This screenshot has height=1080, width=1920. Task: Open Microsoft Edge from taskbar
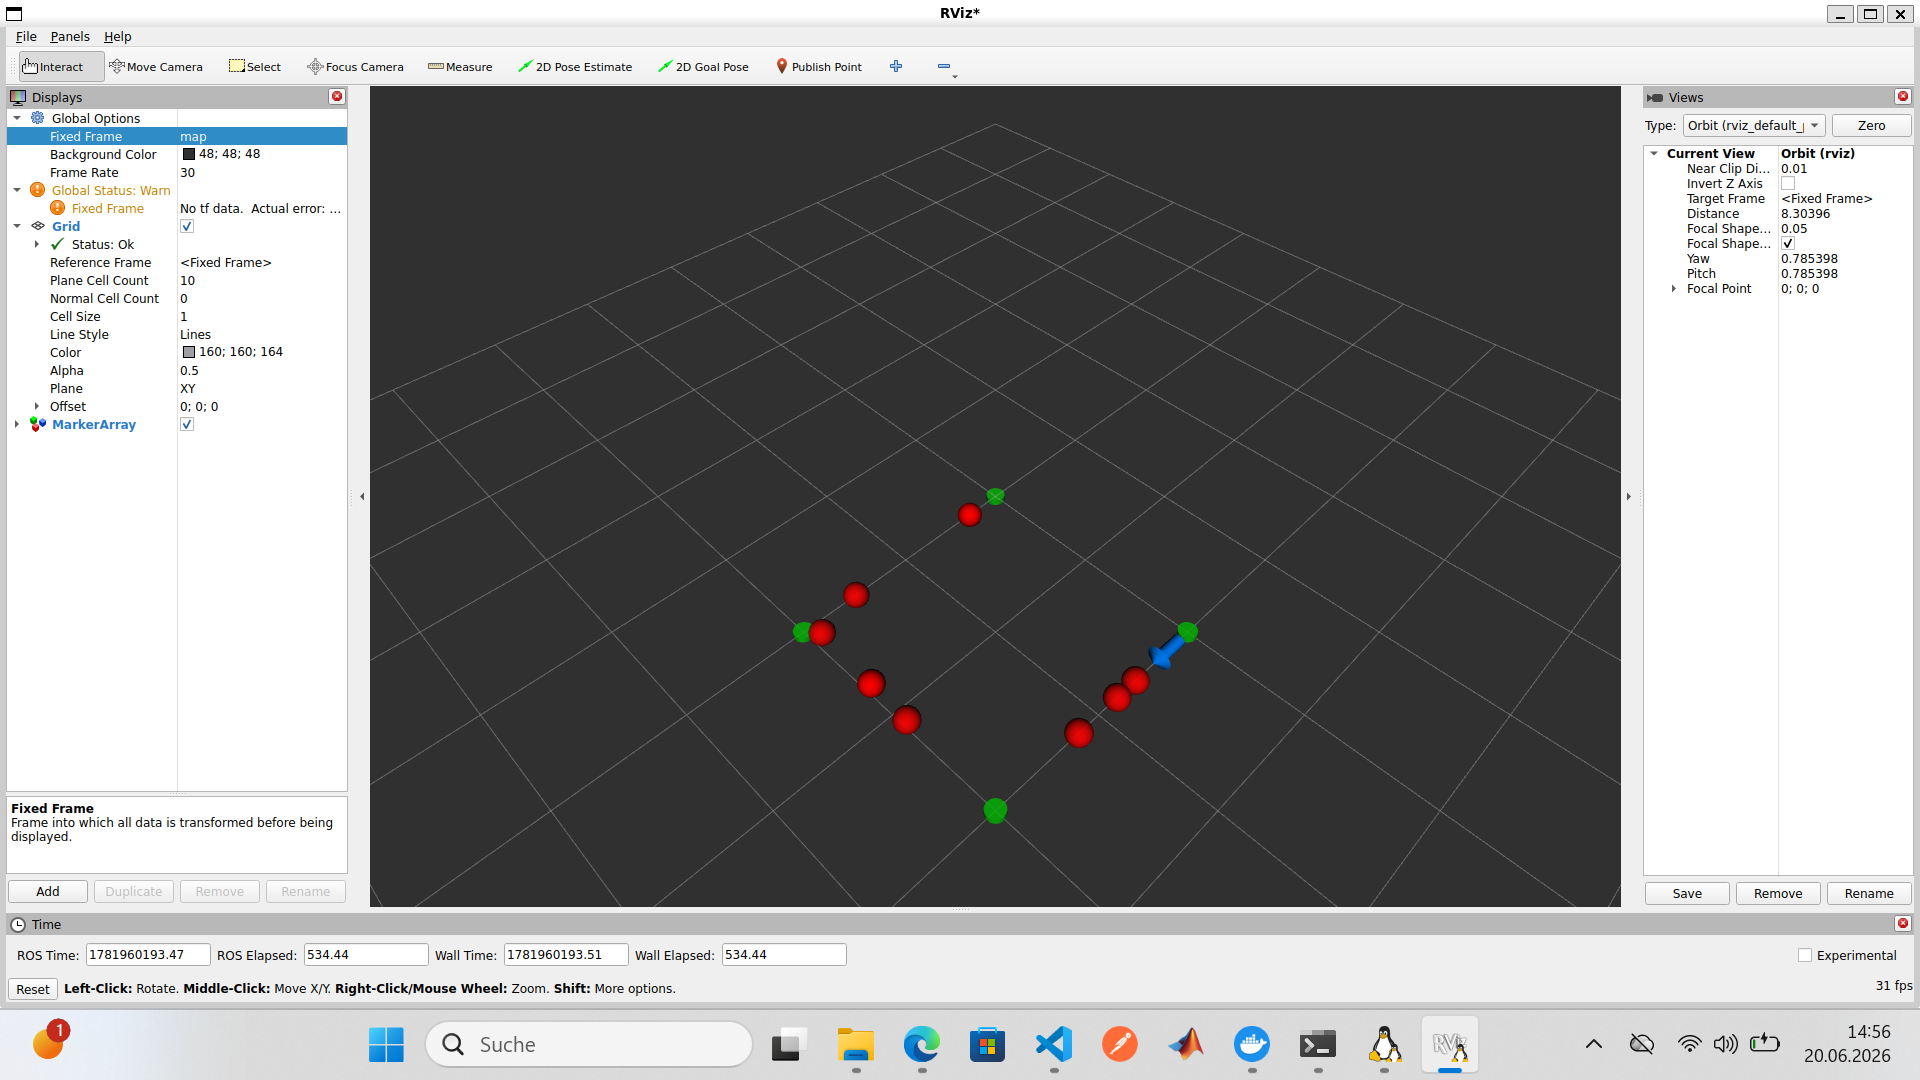(x=922, y=1045)
